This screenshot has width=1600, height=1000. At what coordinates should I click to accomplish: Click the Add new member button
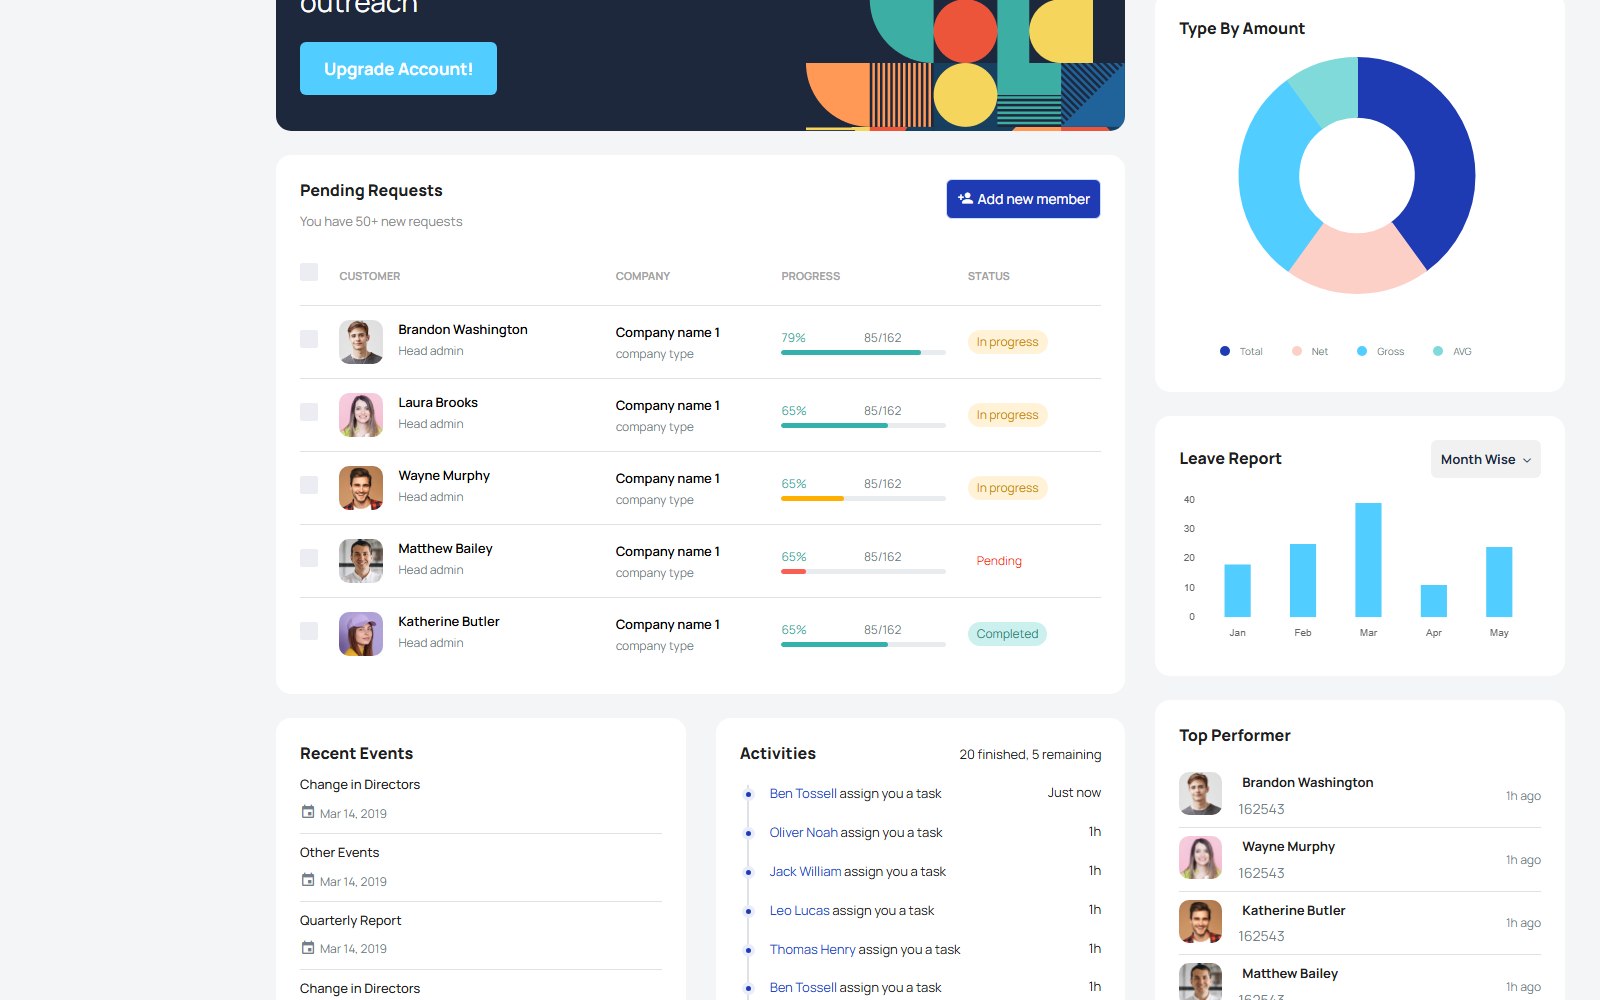1023,199
